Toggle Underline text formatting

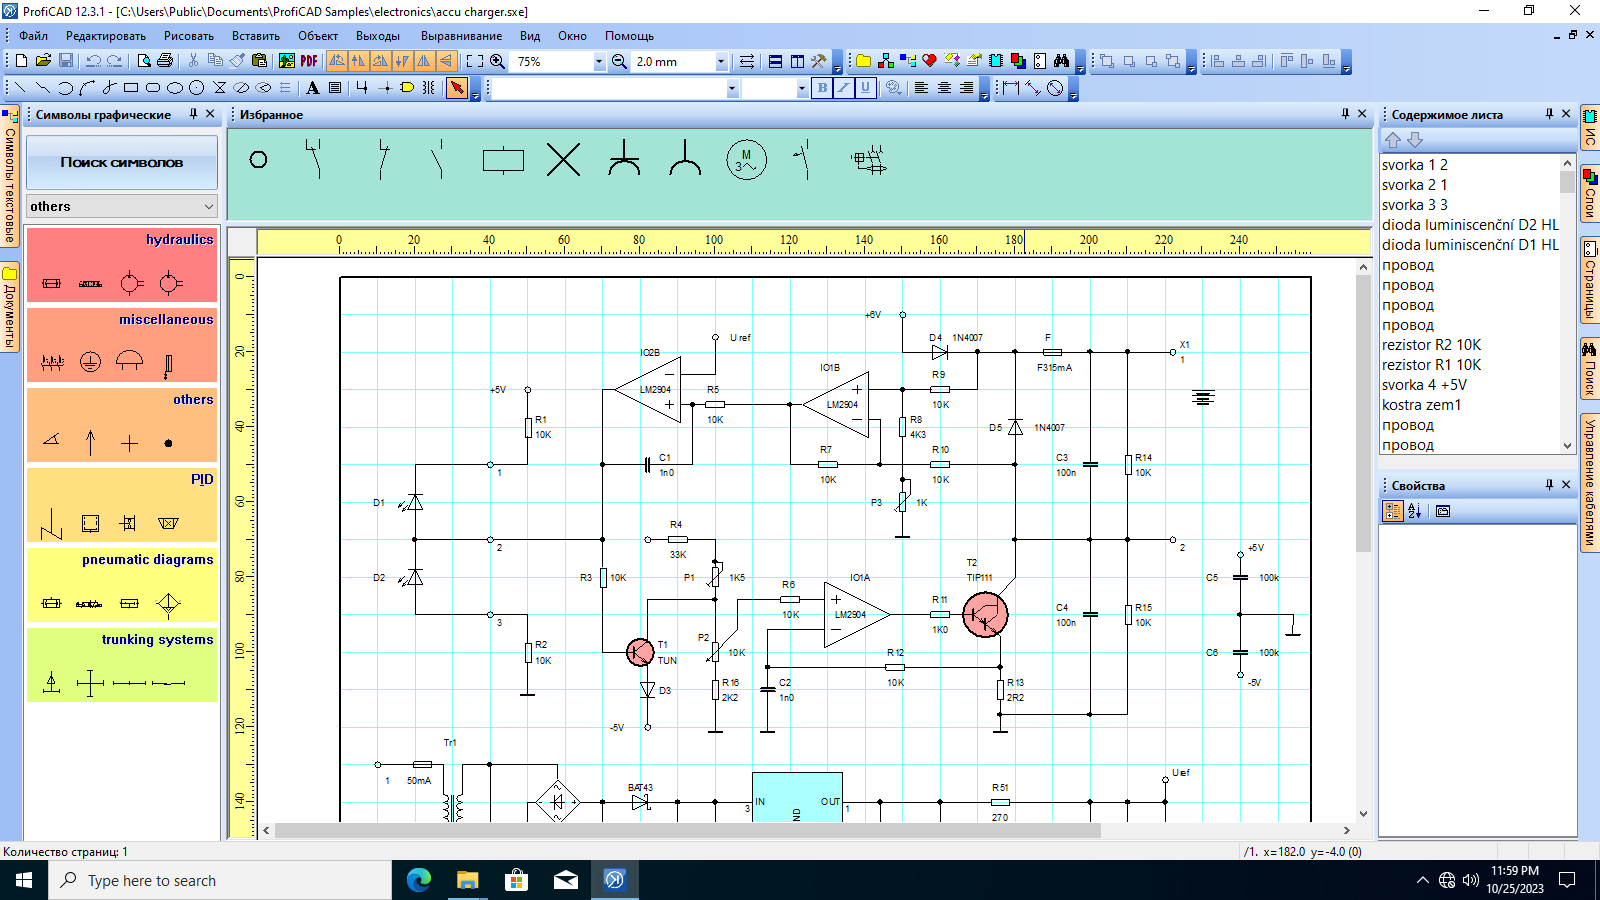tap(866, 88)
